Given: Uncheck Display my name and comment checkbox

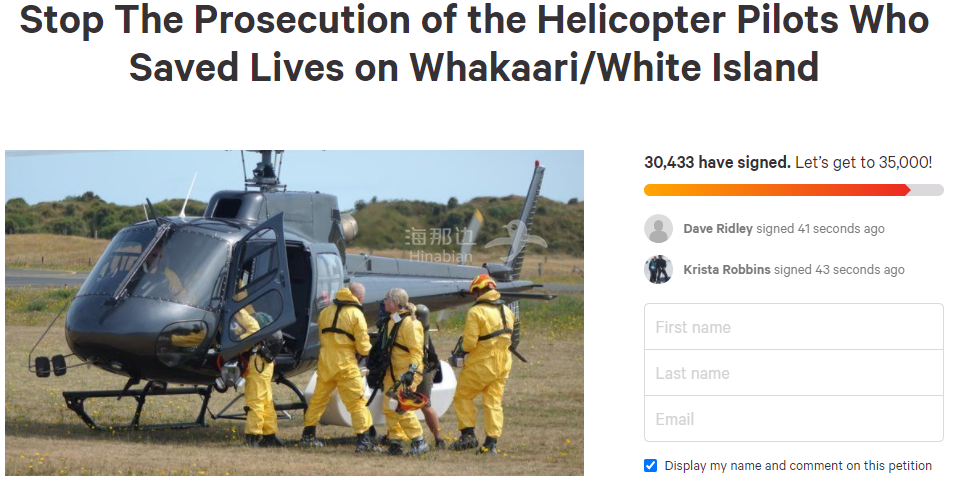Looking at the screenshot, I should pyautogui.click(x=650, y=466).
